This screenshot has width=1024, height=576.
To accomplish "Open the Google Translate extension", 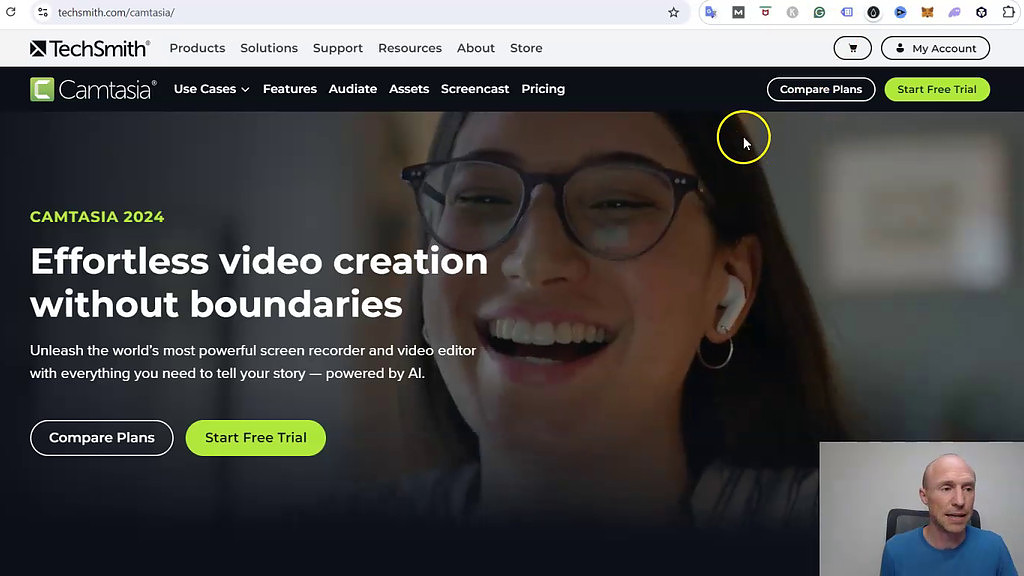I will [711, 12].
